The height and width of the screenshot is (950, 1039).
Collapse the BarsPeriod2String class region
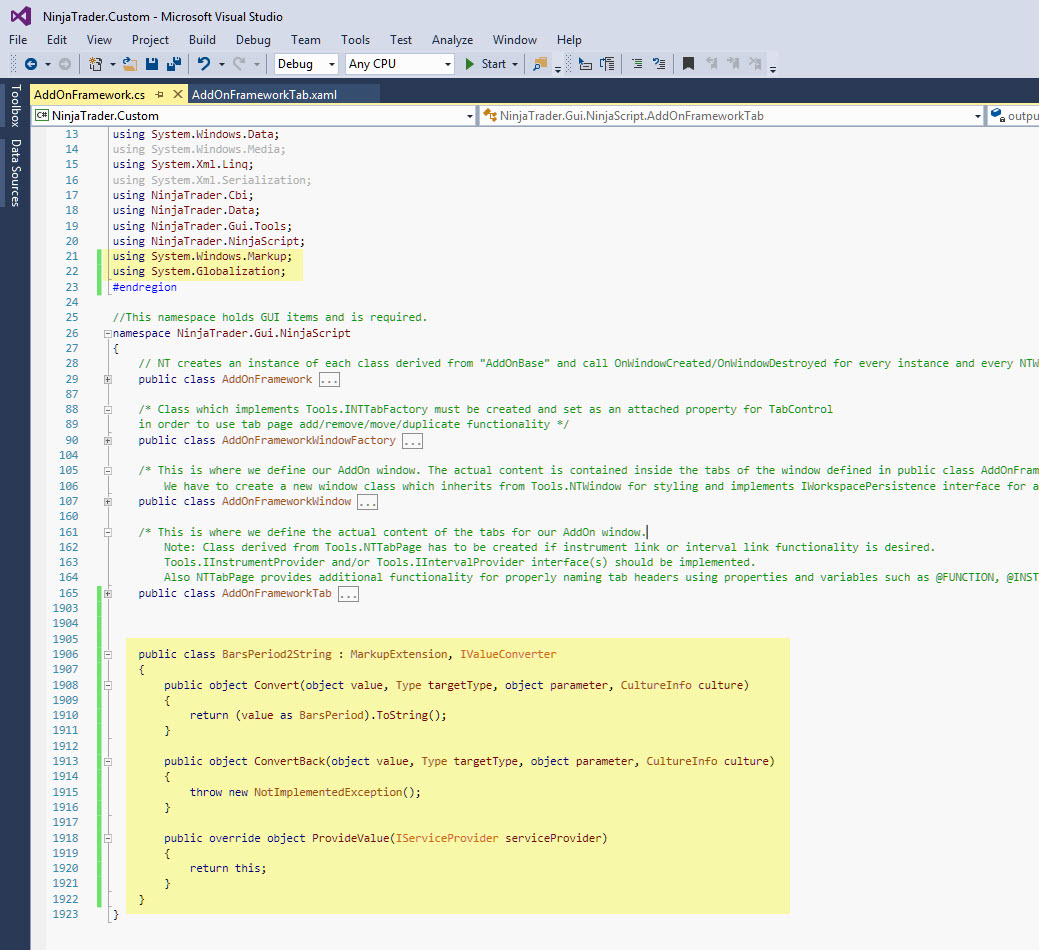108,655
